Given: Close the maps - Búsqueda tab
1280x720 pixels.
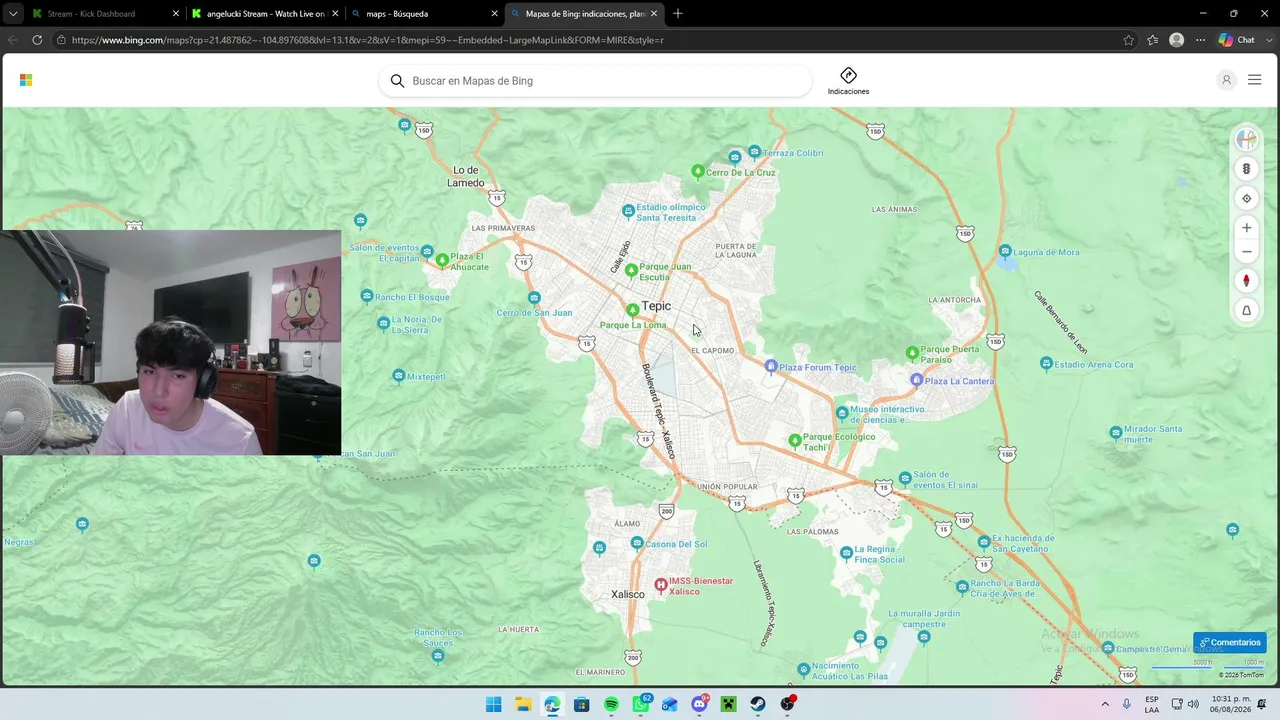Looking at the screenshot, I should point(494,14).
